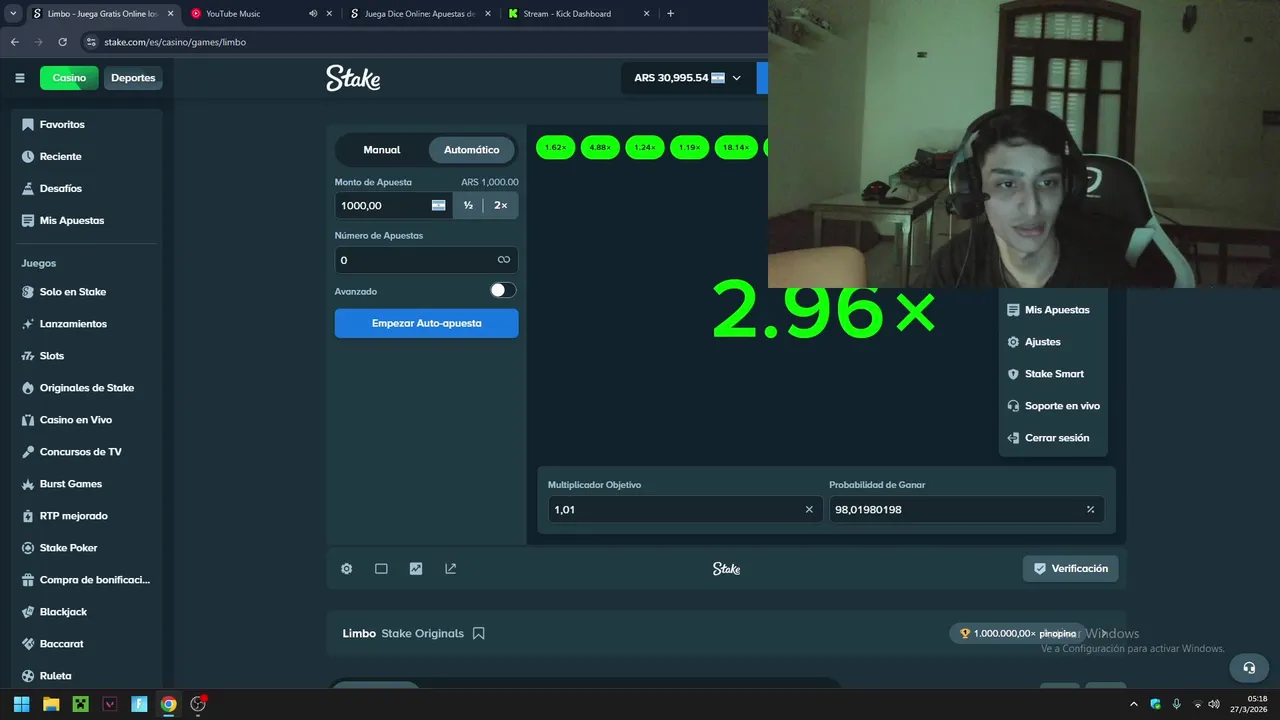The width and height of the screenshot is (1280, 720).
Task: Click the 4.88× previous result chip
Action: (600, 147)
